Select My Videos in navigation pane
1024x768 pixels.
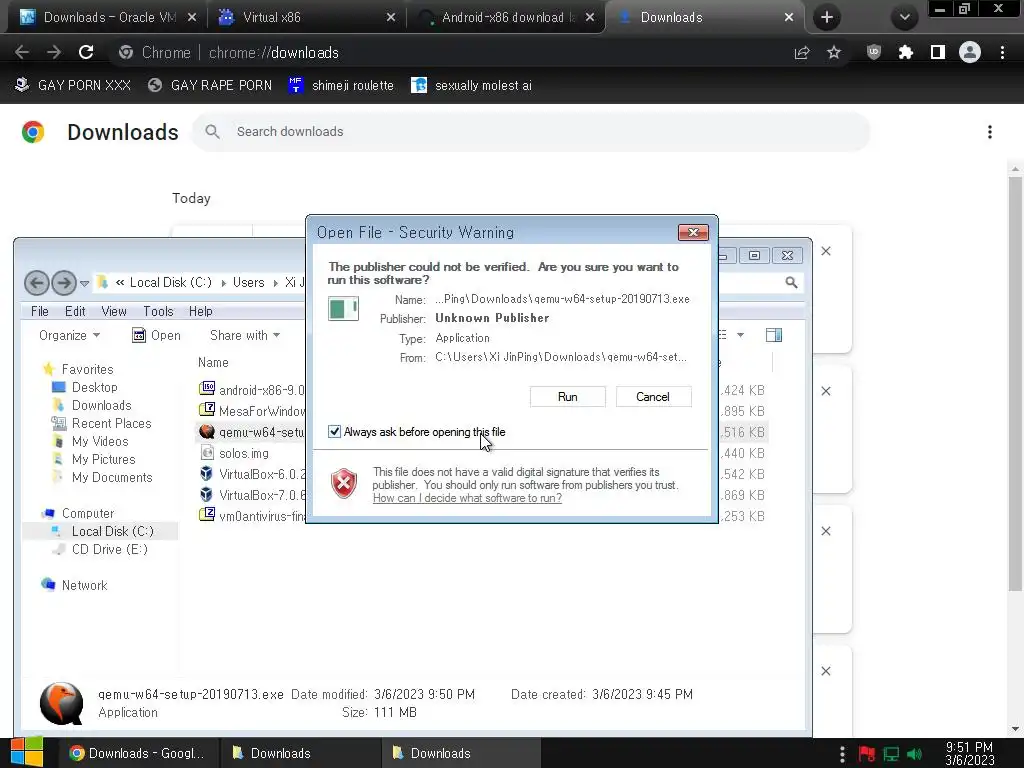click(91, 441)
